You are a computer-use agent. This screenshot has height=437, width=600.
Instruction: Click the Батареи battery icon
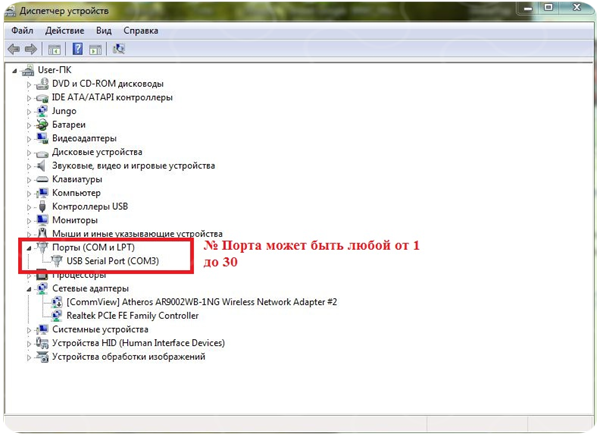42,125
